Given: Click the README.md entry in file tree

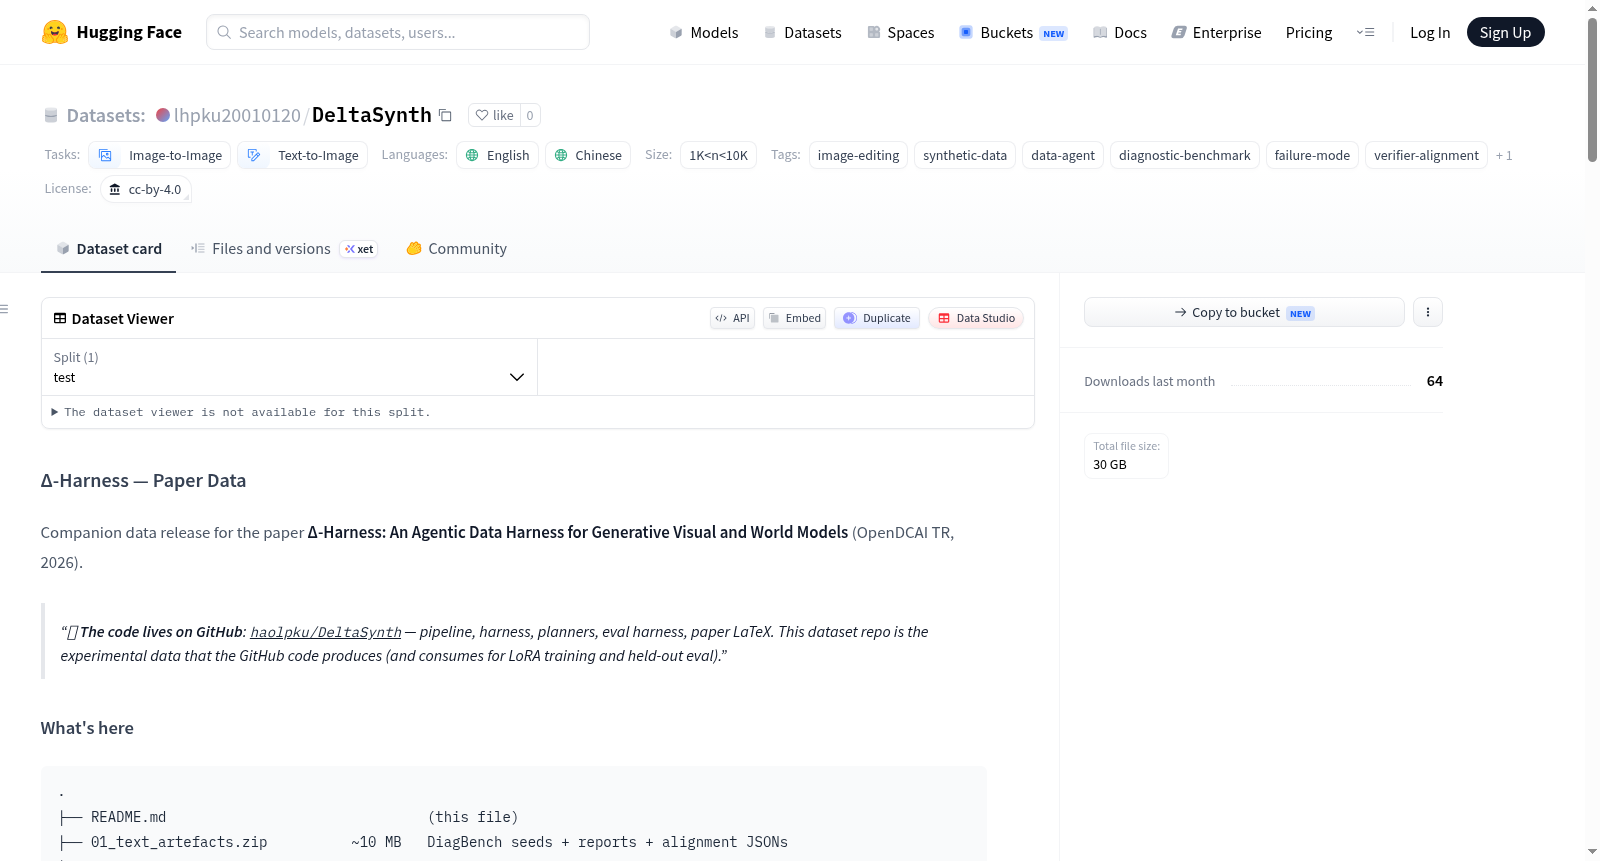Looking at the screenshot, I should [129, 817].
